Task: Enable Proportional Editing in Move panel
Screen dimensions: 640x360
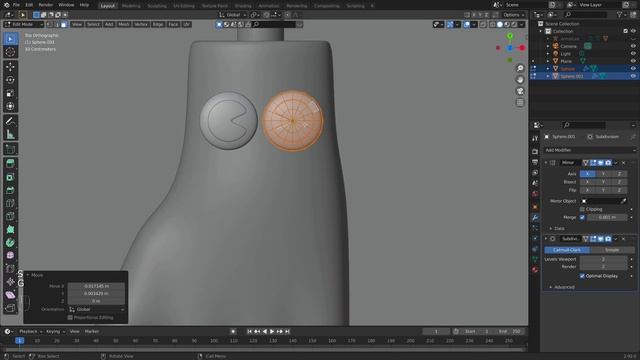Action: point(70,317)
